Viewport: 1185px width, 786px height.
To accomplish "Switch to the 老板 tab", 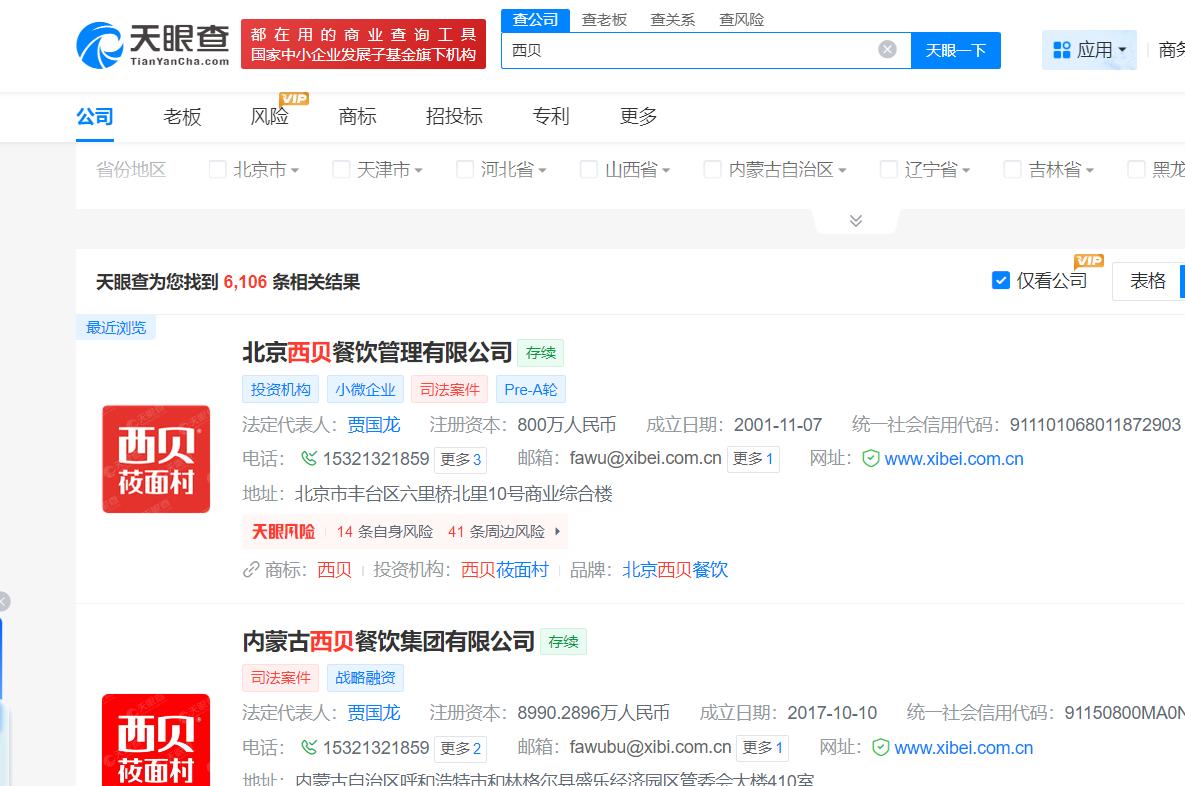I will click(x=182, y=117).
